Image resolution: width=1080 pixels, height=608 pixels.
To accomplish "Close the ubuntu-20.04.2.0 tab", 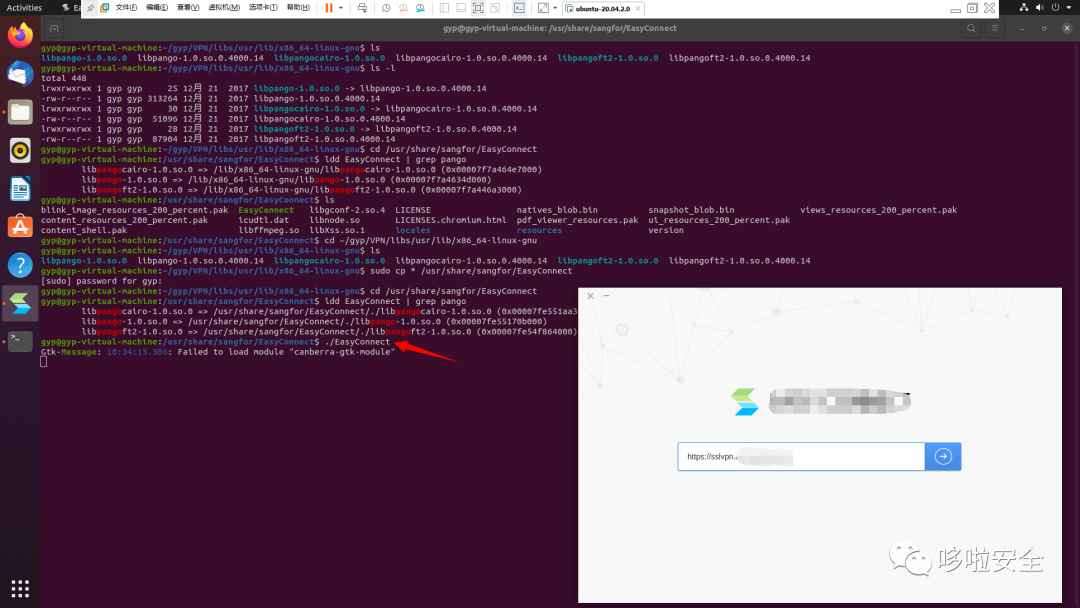I will click(638, 8).
